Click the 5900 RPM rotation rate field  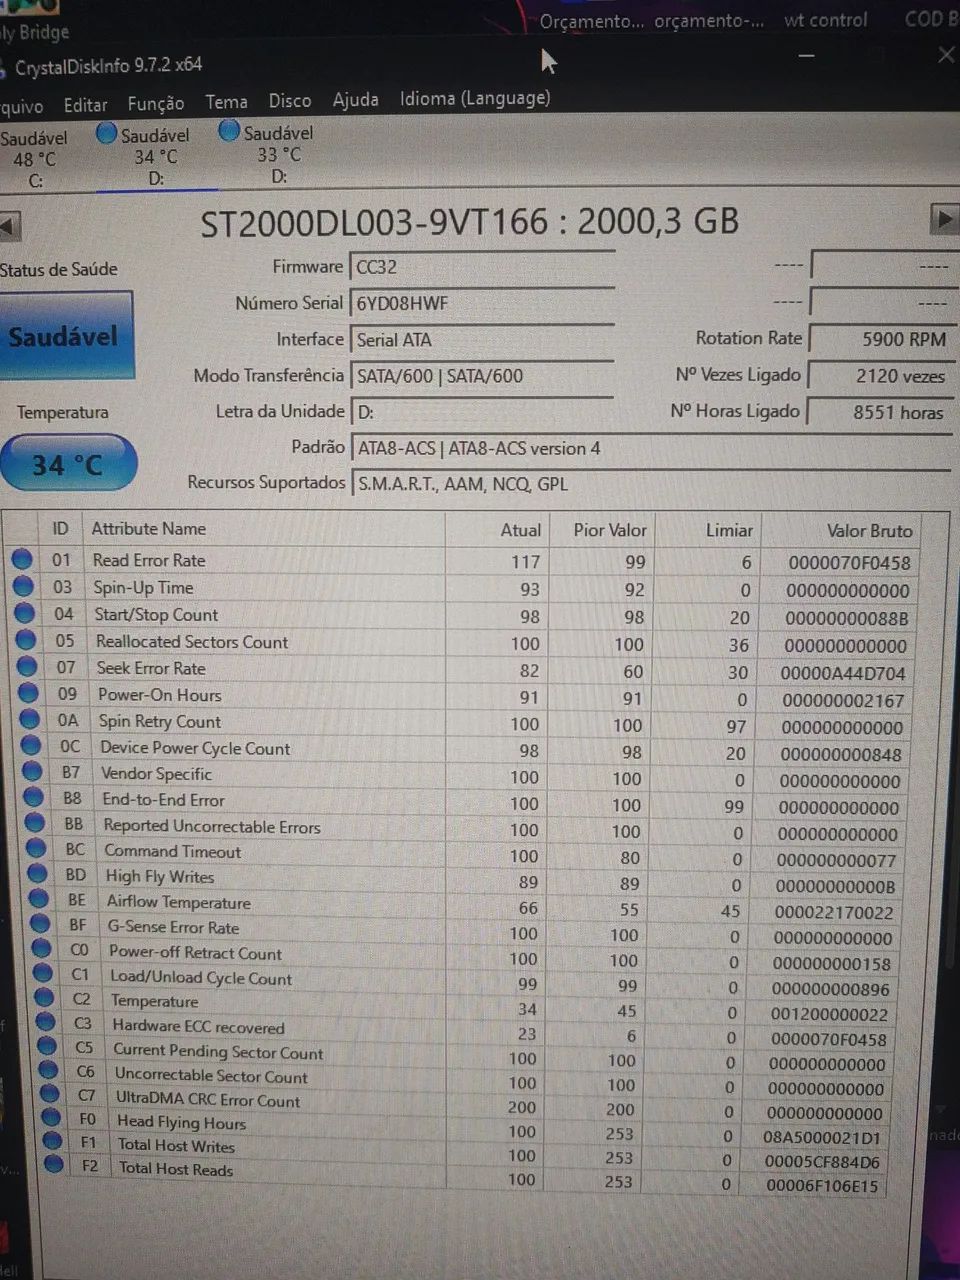coord(881,339)
